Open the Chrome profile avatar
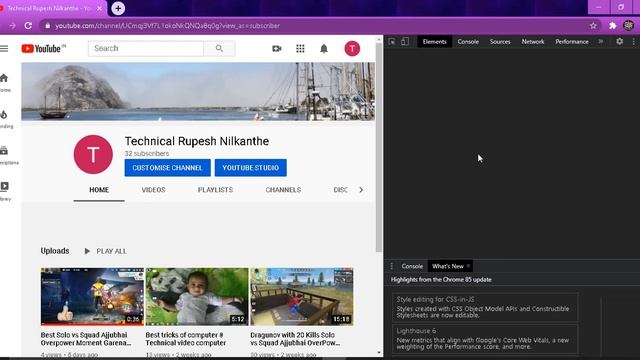Screen dimensions: 640x360 (x=629, y=26)
